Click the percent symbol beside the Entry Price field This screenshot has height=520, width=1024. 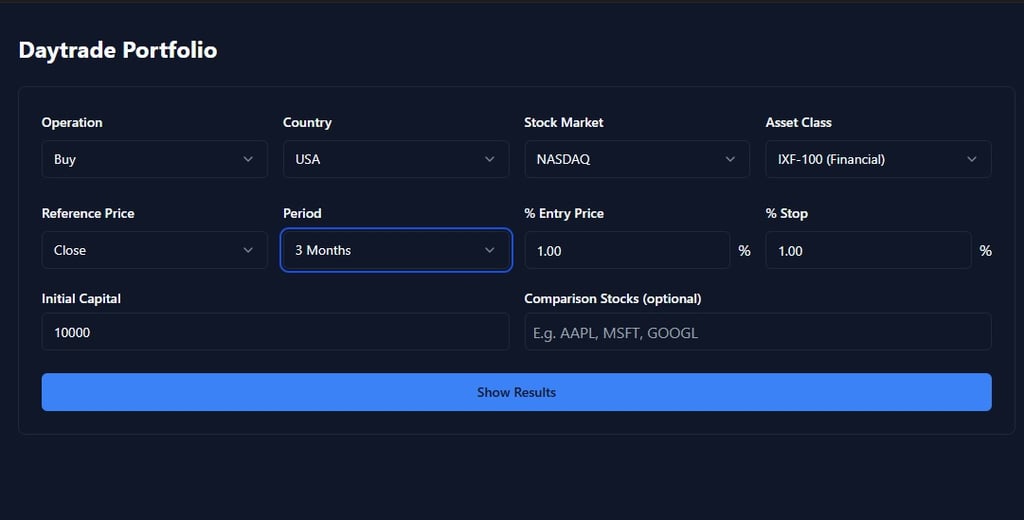(x=744, y=251)
